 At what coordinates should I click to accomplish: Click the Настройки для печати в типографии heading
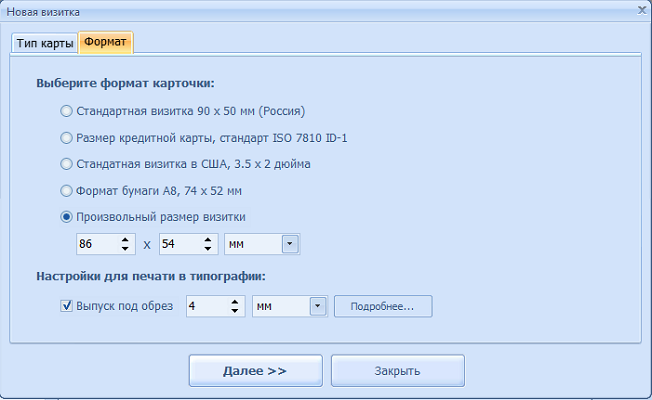click(151, 277)
